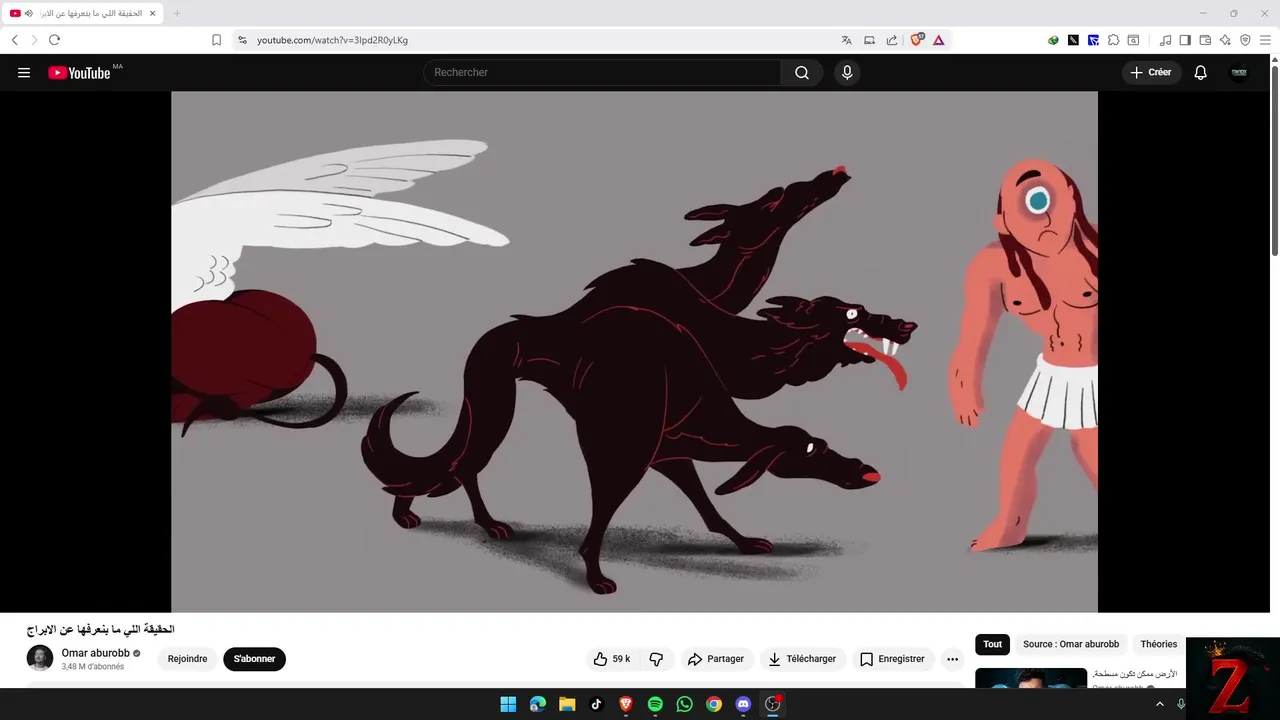Viewport: 1280px width, 720px height.
Task: Start voice search with the microphone
Action: tap(847, 72)
